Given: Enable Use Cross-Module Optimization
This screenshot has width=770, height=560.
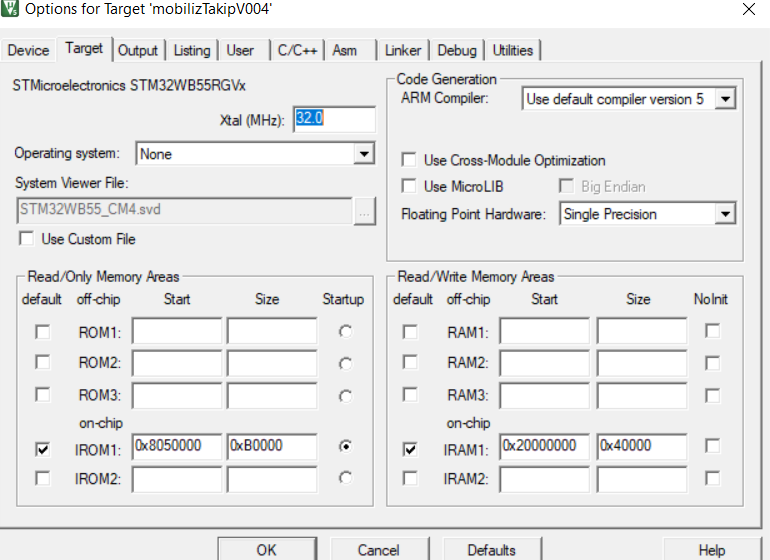Looking at the screenshot, I should (x=409, y=160).
